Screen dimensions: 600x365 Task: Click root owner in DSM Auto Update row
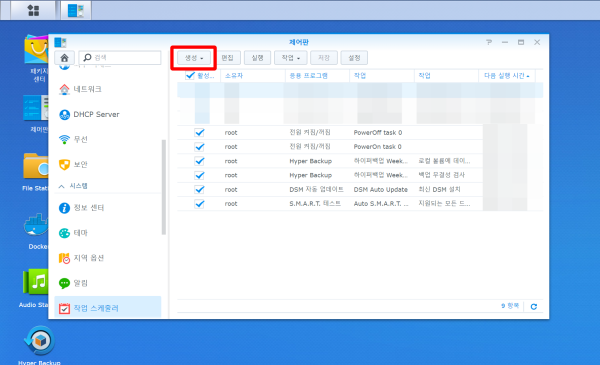pyautogui.click(x=231, y=189)
